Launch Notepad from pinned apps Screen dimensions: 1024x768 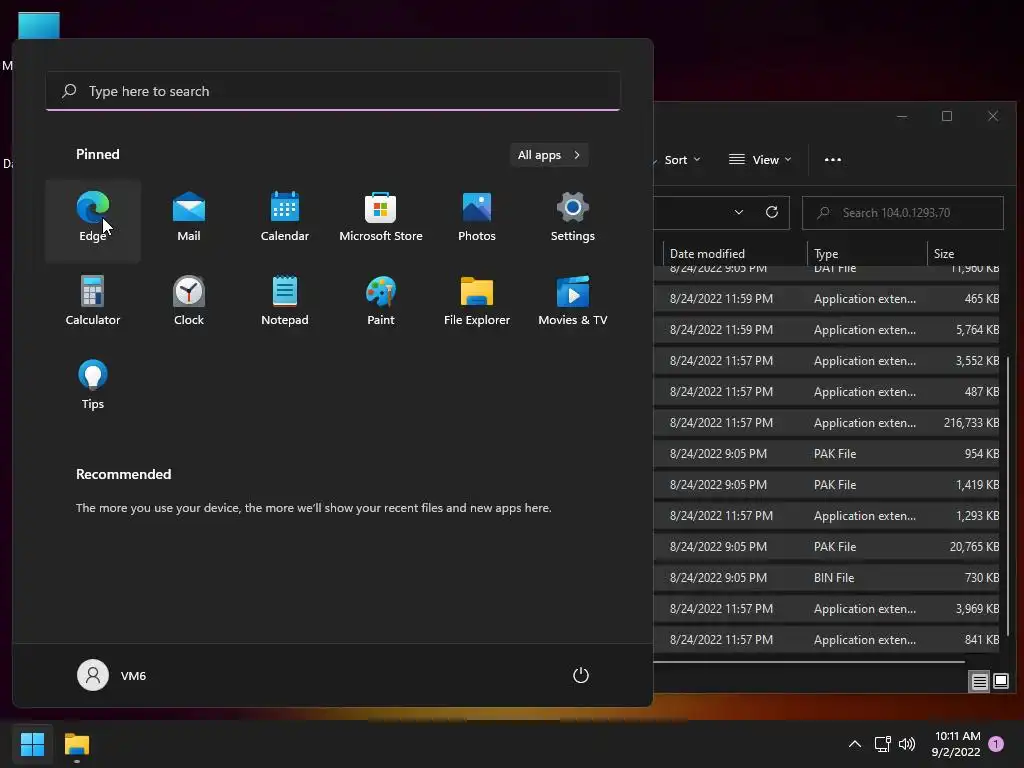click(285, 302)
